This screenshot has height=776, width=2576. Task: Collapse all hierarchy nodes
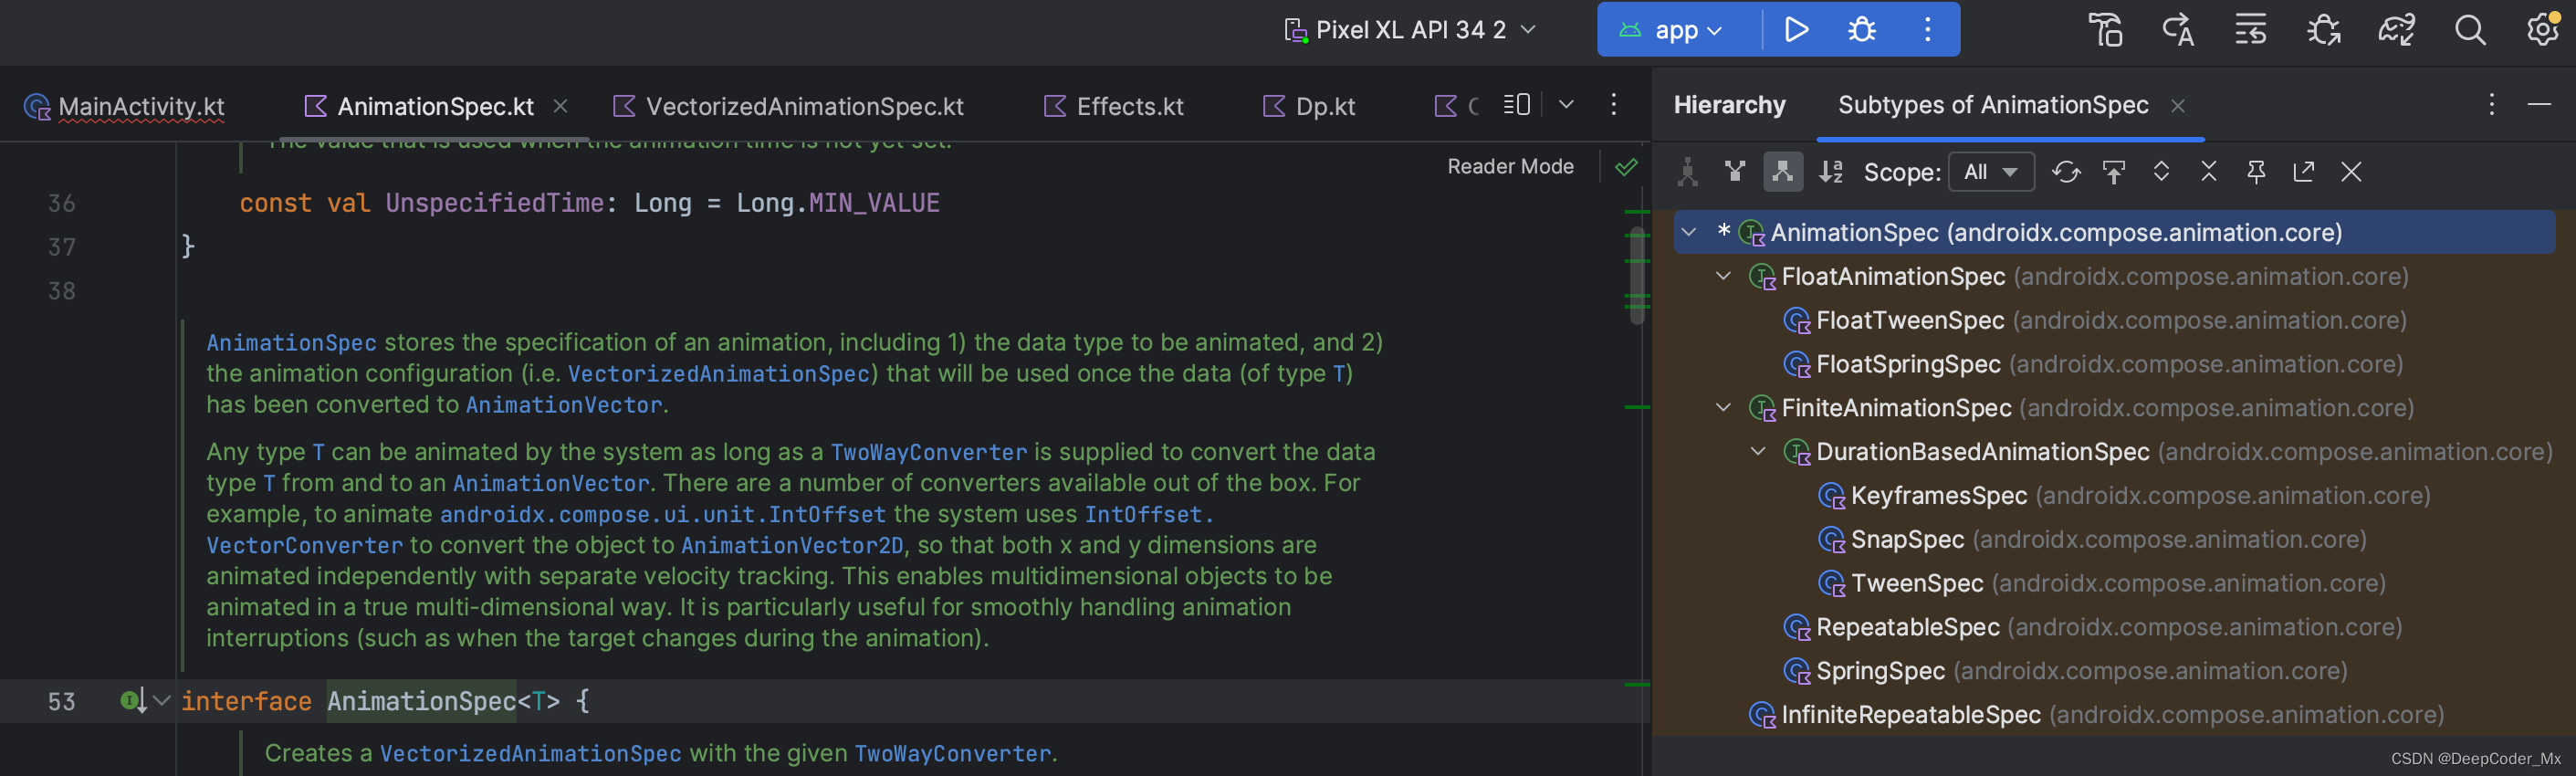(x=2209, y=172)
